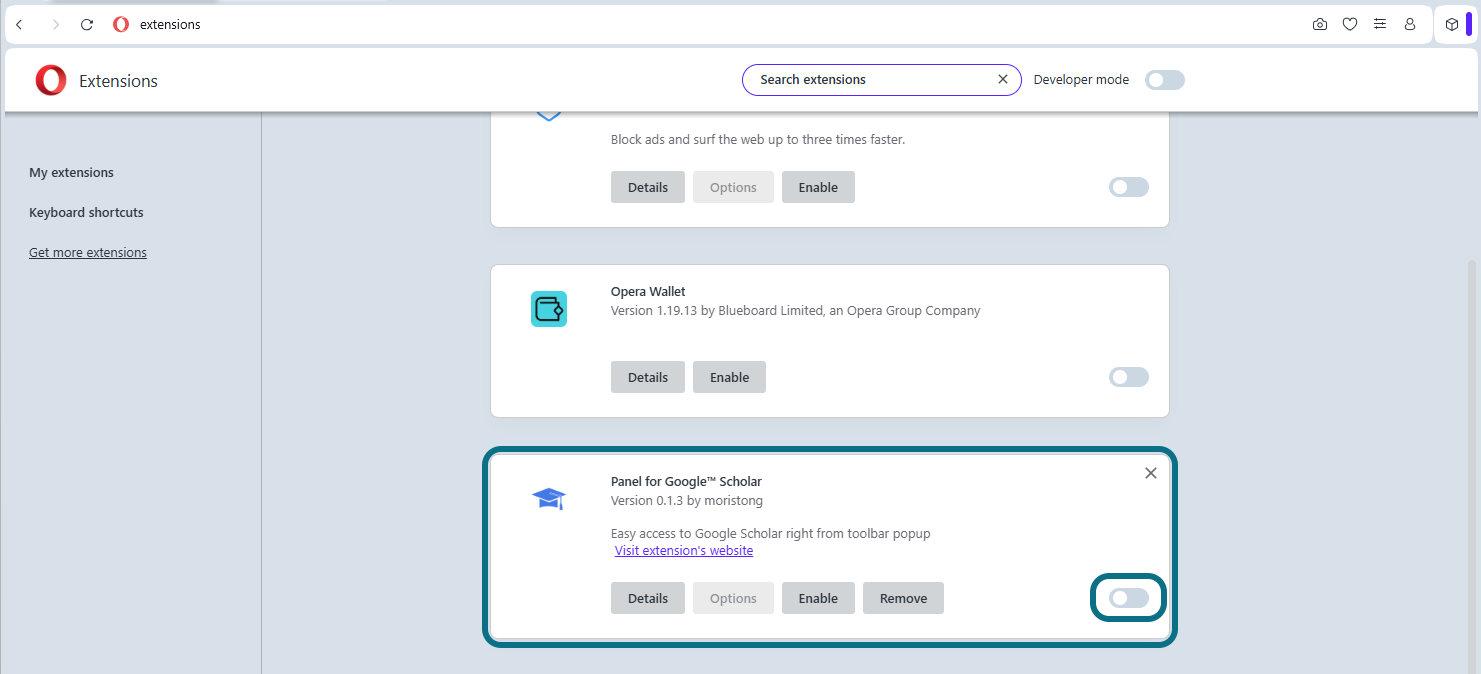The image size is (1481, 674).
Task: Go back using the browser back arrow
Action: point(19,25)
